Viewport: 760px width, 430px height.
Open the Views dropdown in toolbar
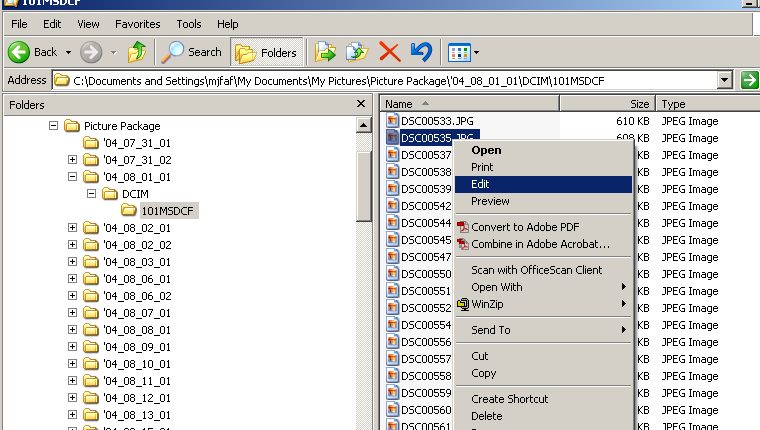[x=464, y=52]
